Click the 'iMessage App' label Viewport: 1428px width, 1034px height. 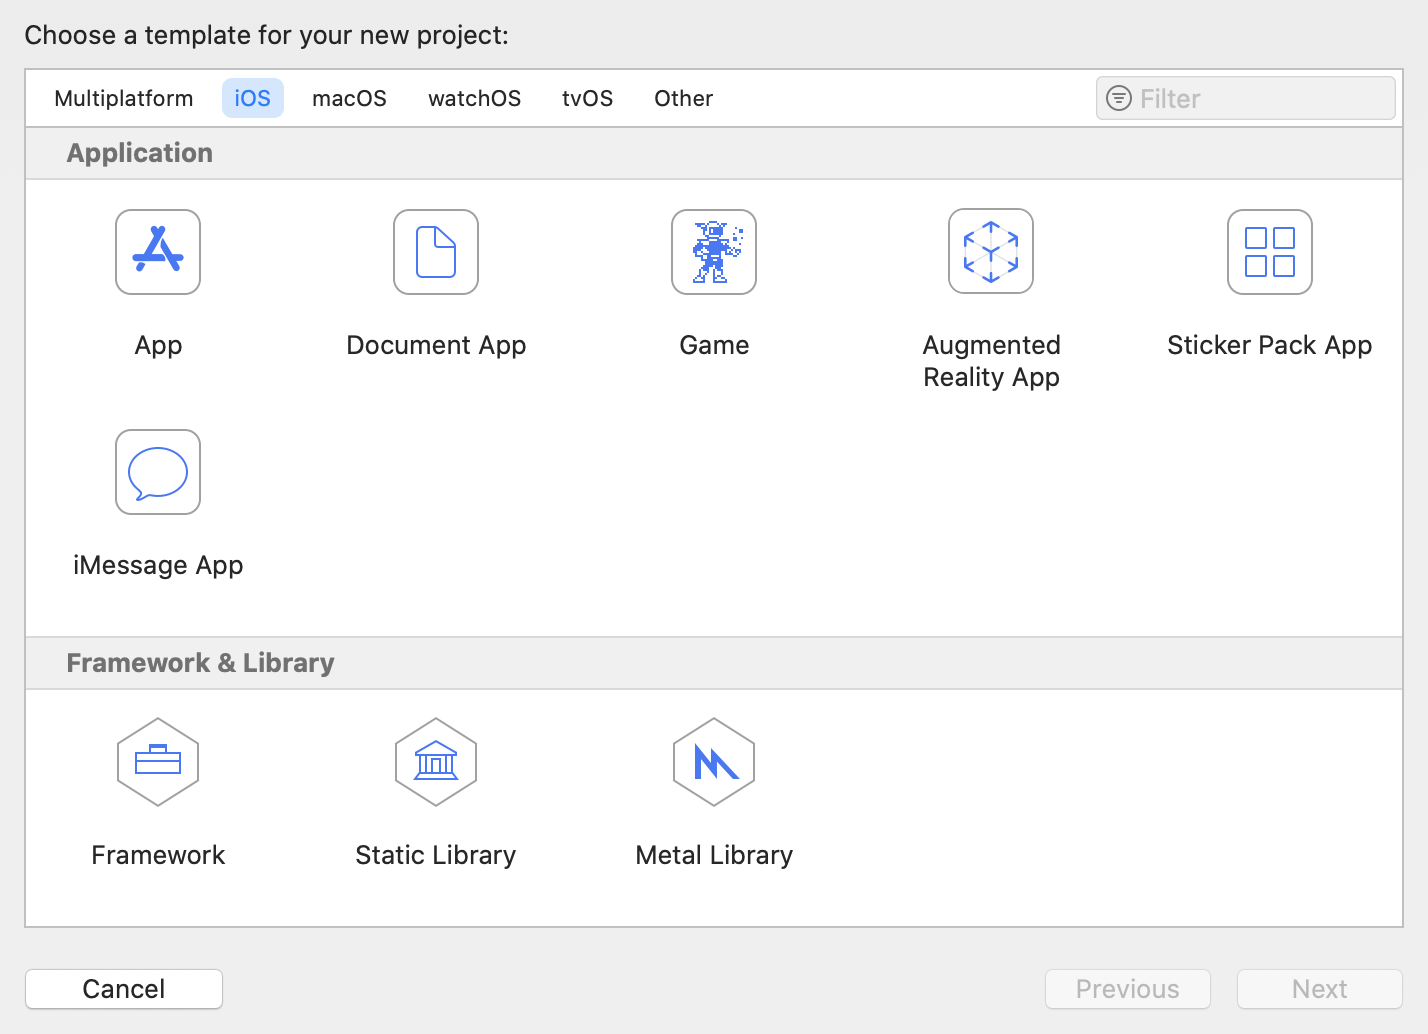coord(158,566)
